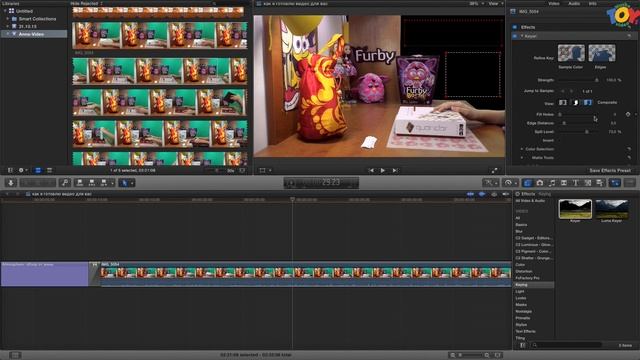Click the Sample Color refine key thumbnail

[x=571, y=53]
